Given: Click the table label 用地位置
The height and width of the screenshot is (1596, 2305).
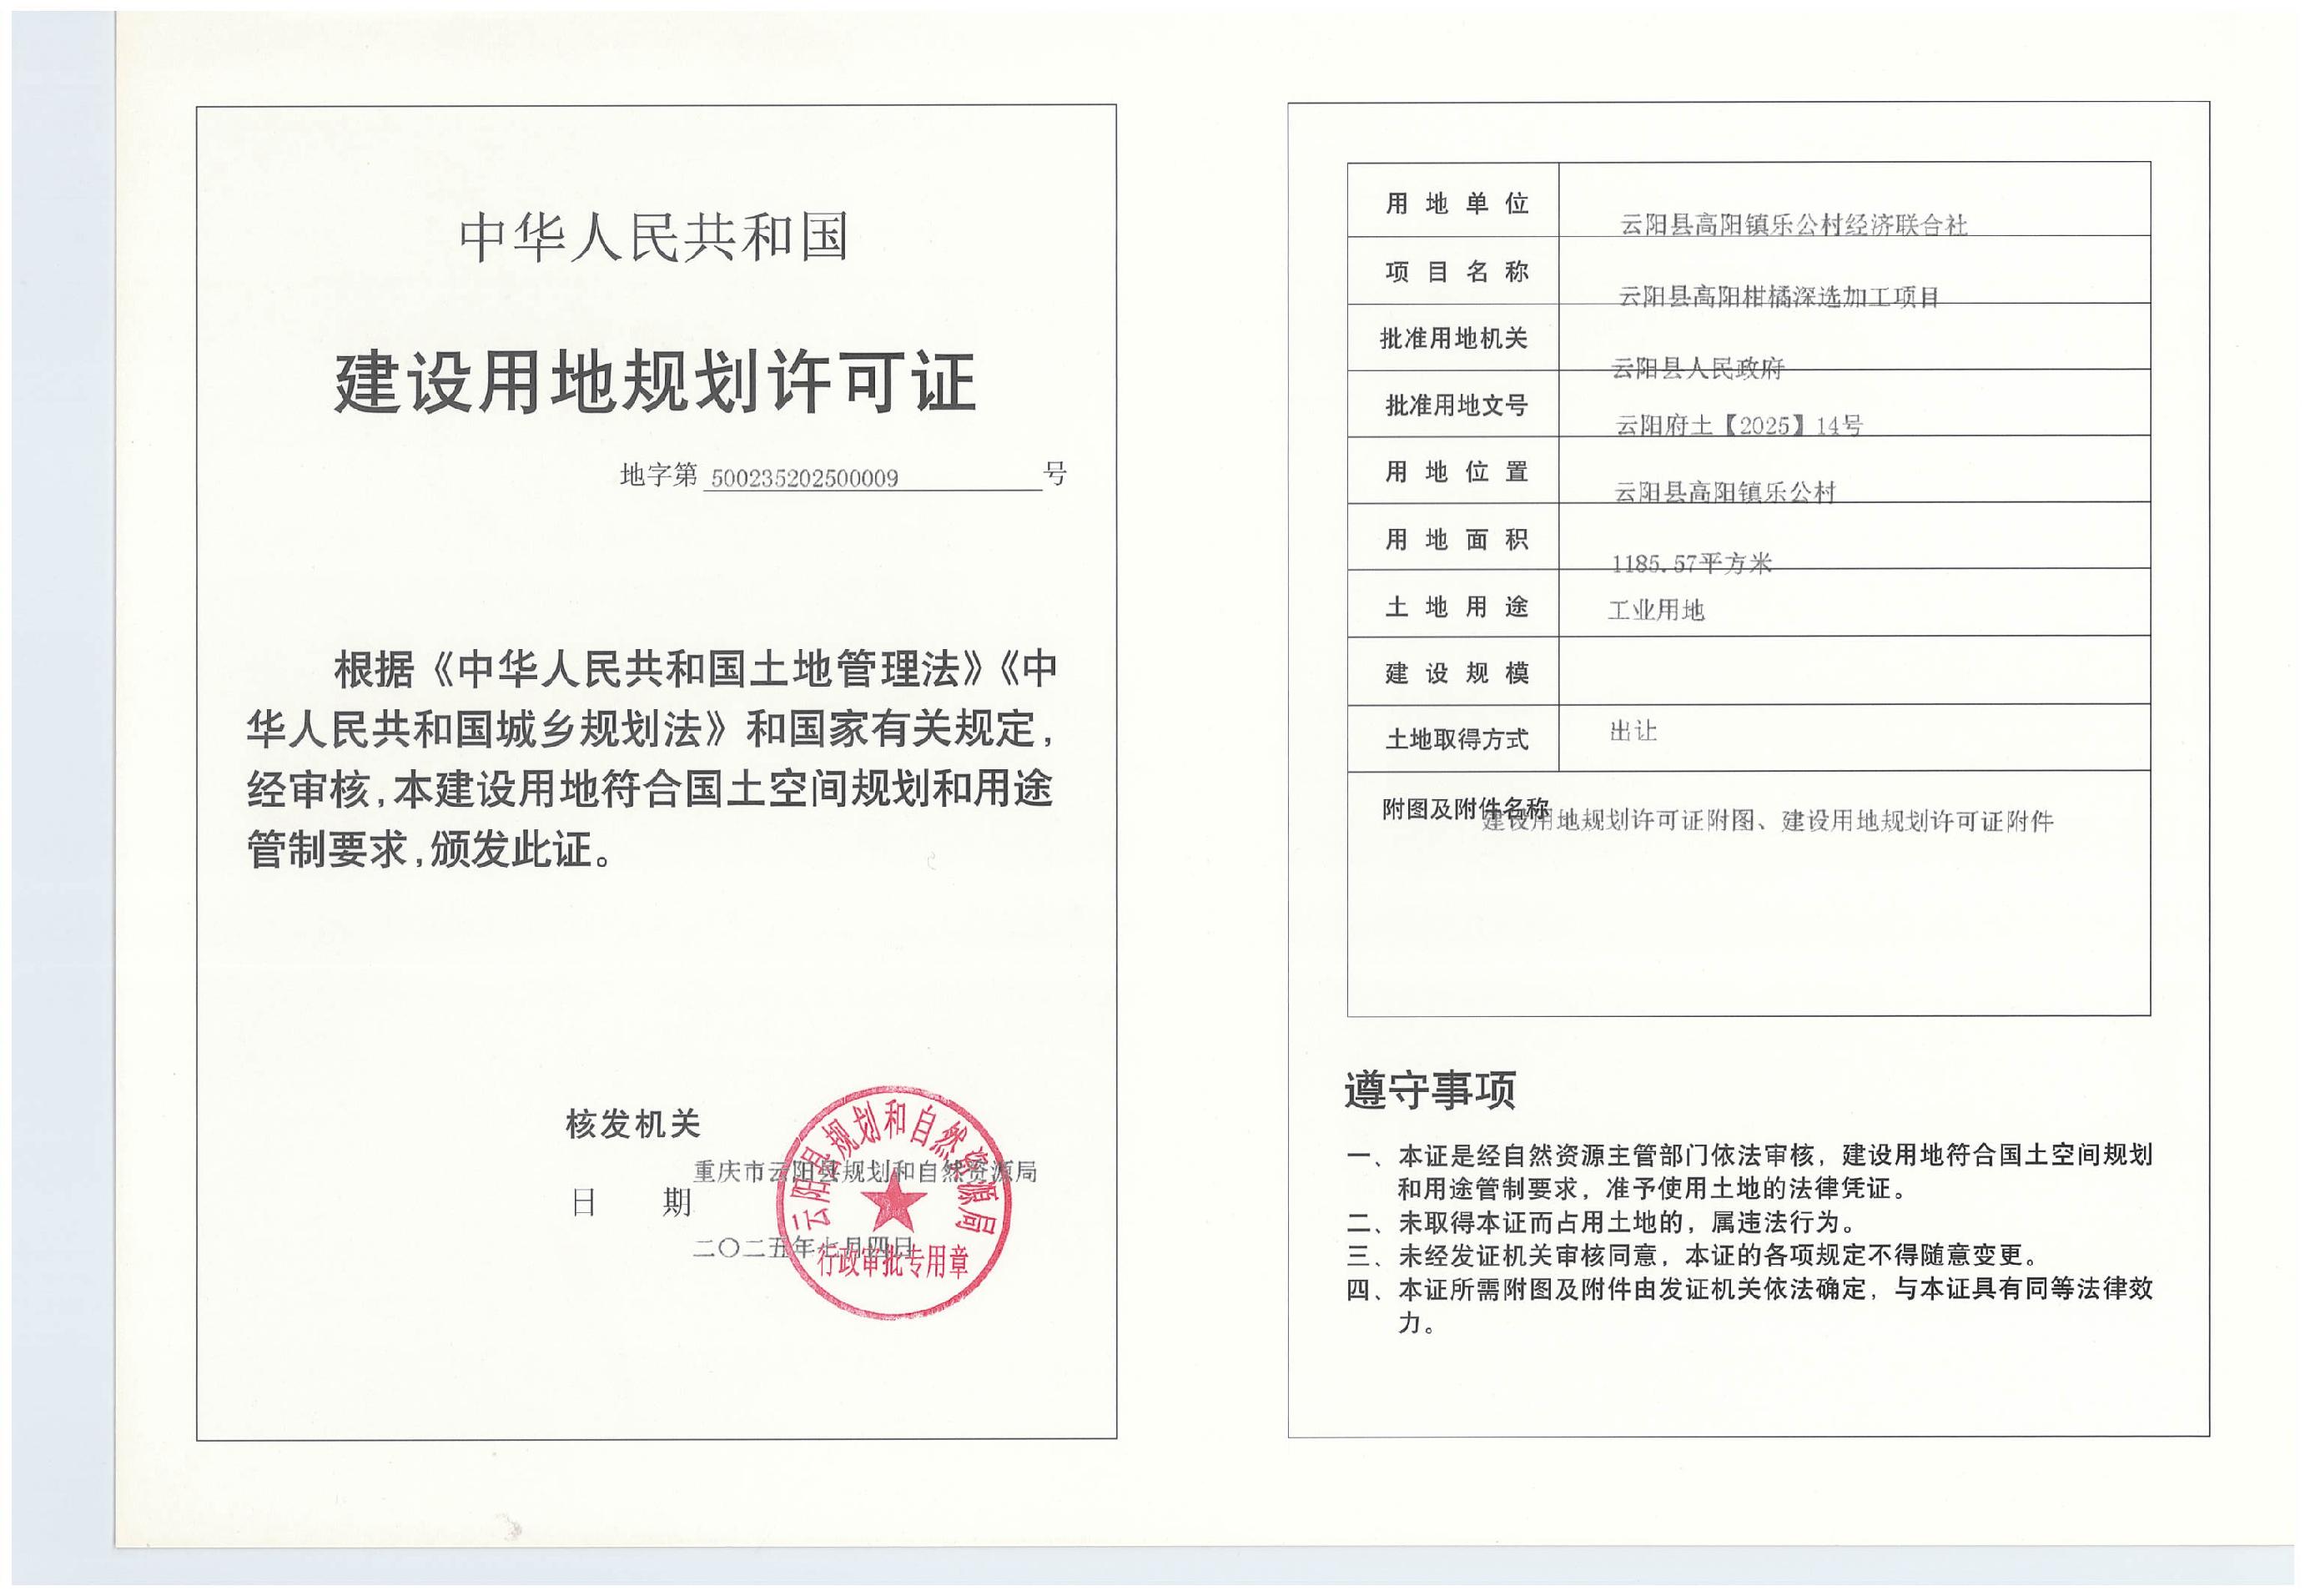Looking at the screenshot, I should [1456, 472].
